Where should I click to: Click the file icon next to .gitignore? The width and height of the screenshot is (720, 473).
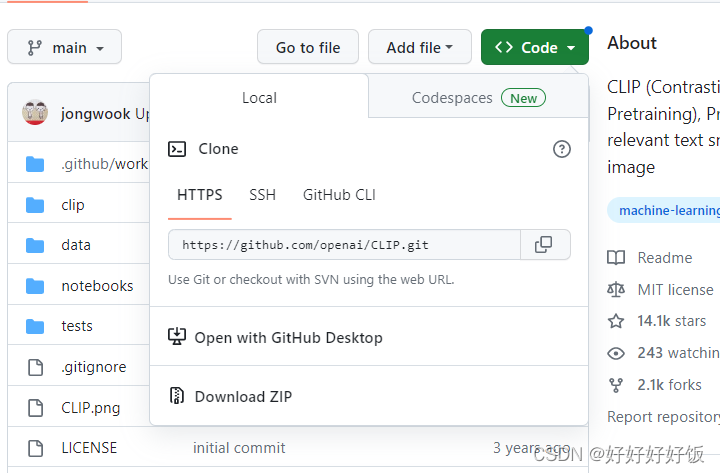click(x=35, y=367)
